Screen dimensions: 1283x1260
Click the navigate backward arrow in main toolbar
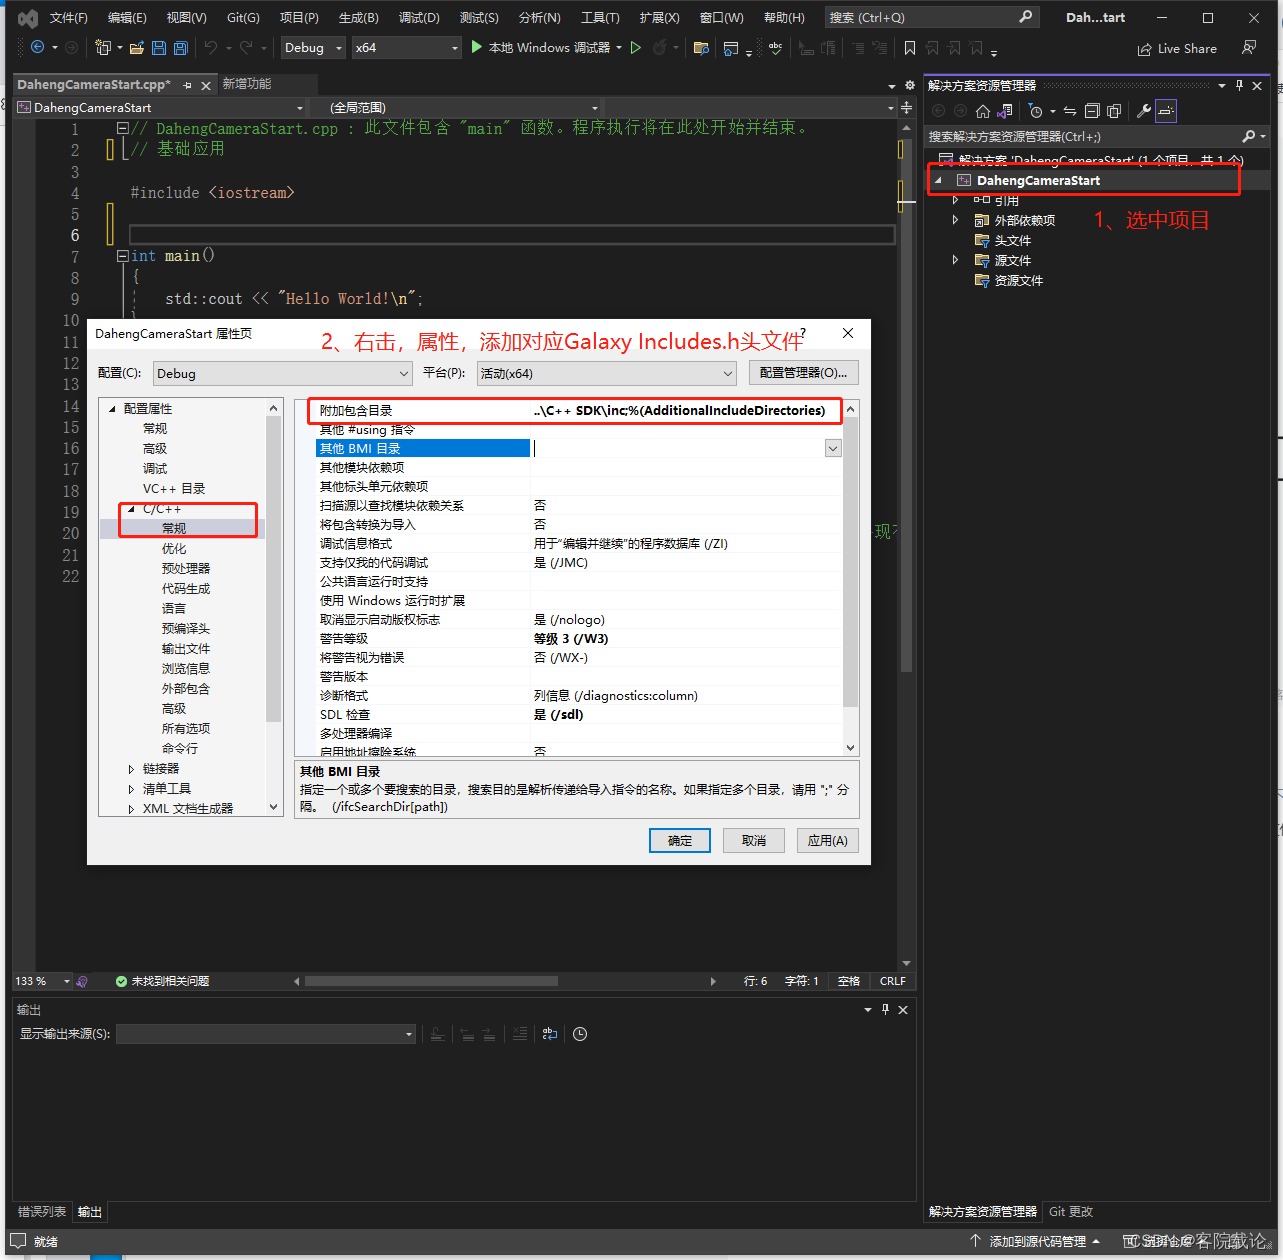coord(38,47)
